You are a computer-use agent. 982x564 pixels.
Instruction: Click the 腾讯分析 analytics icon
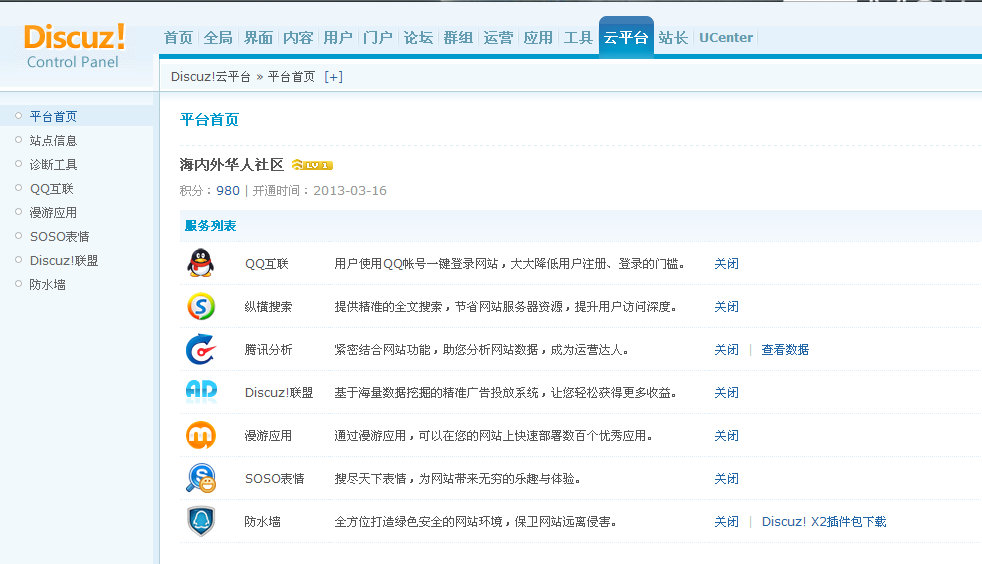coord(201,349)
